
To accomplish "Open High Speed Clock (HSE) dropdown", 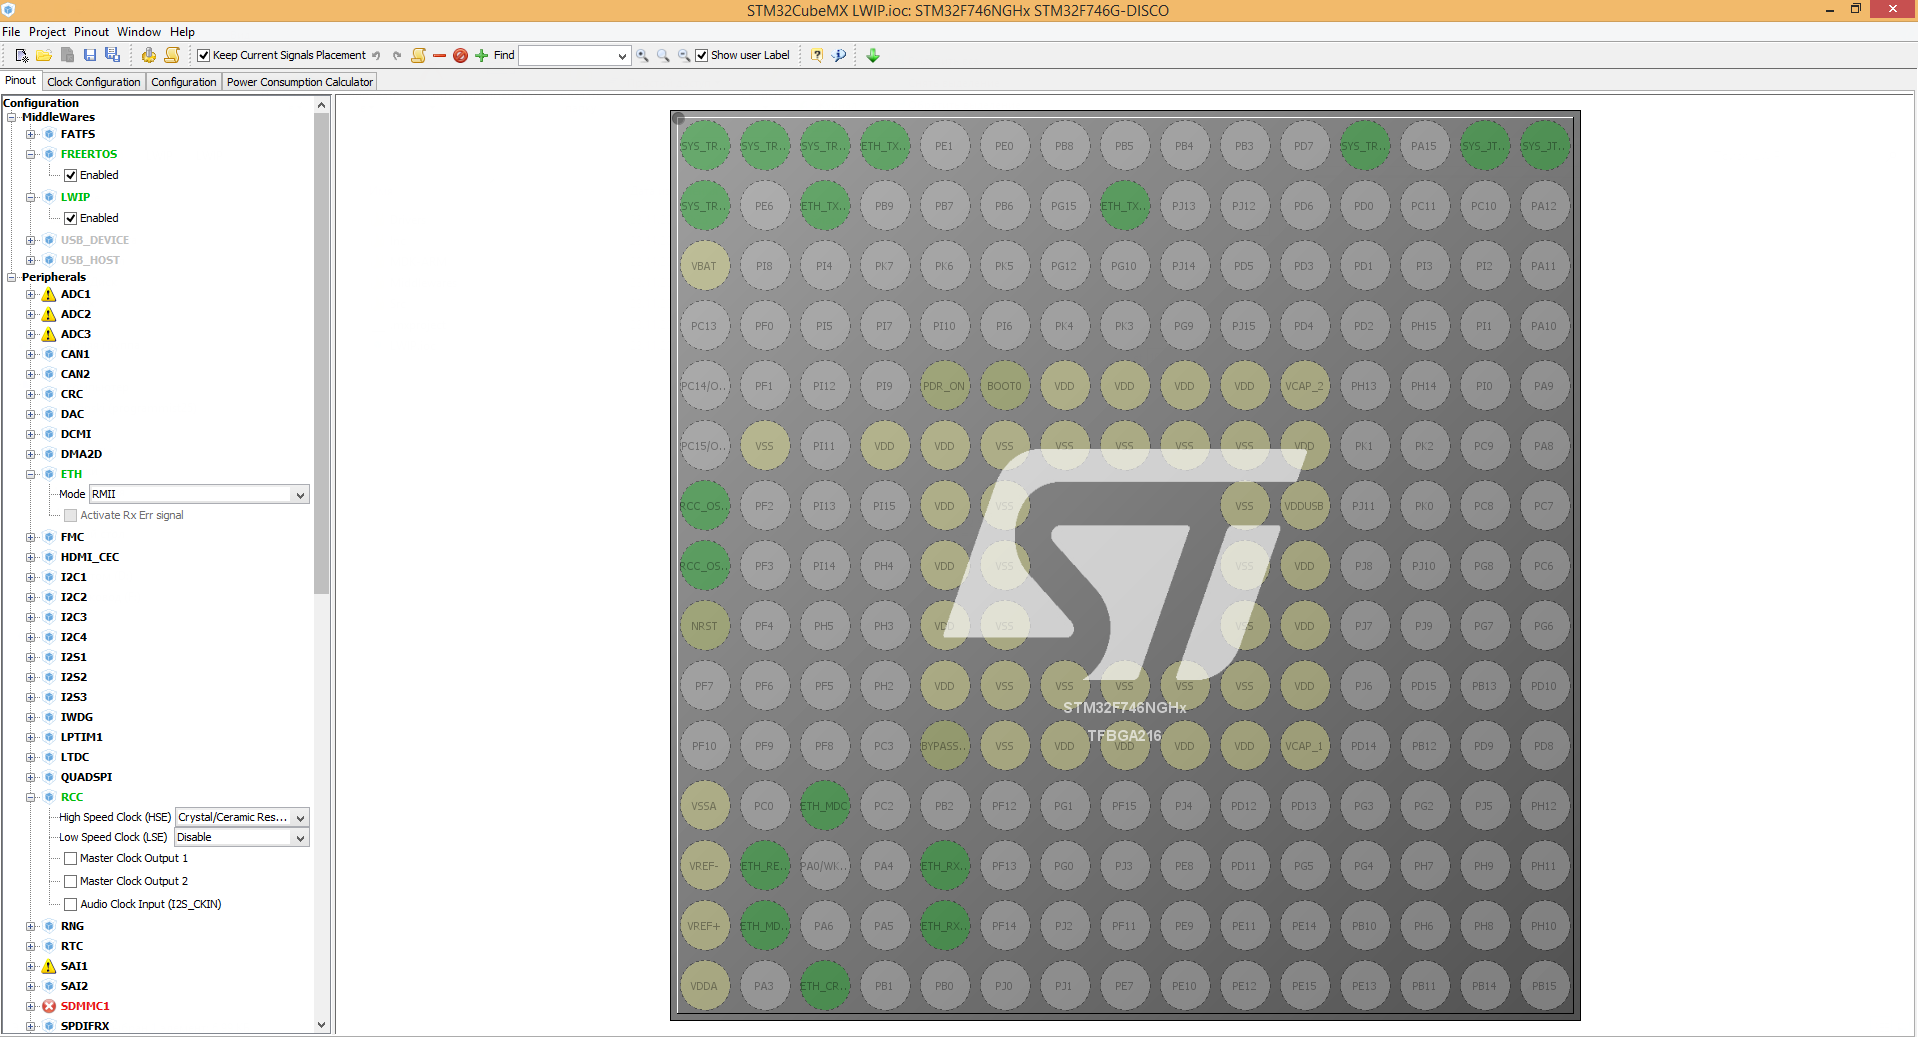I will [x=300, y=817].
